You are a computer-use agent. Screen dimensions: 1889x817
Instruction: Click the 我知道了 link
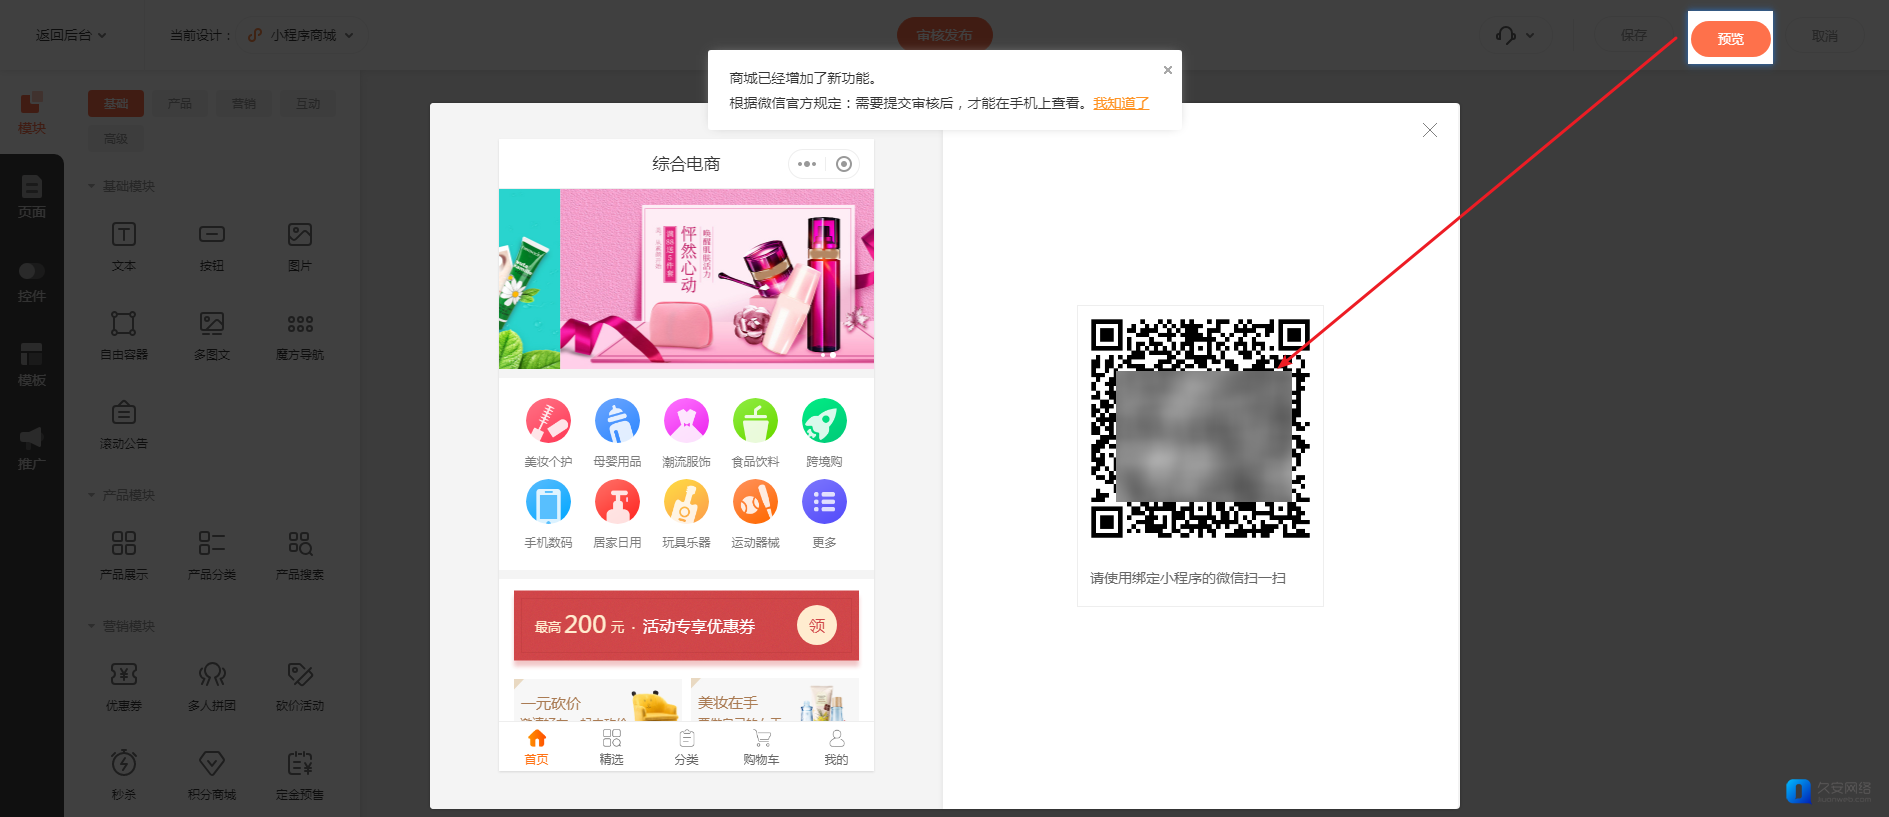pyautogui.click(x=1120, y=103)
